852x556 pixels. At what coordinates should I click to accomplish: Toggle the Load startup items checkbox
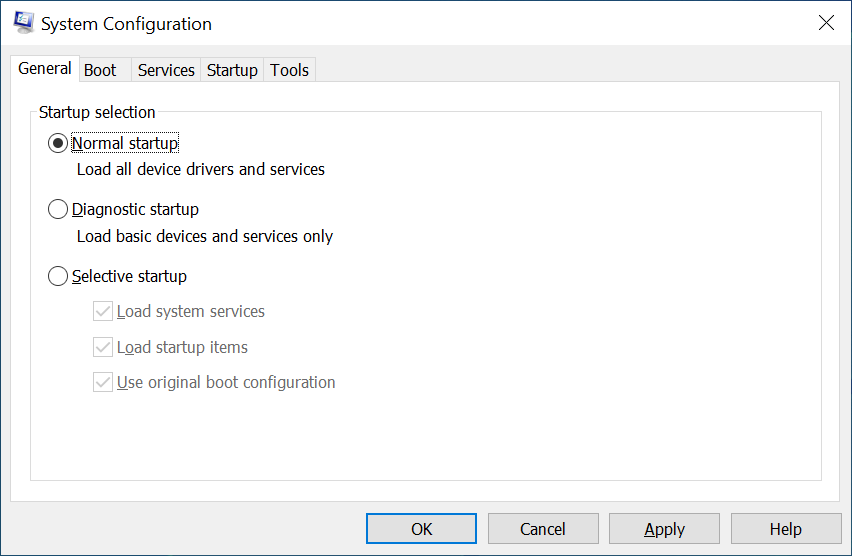(102, 348)
